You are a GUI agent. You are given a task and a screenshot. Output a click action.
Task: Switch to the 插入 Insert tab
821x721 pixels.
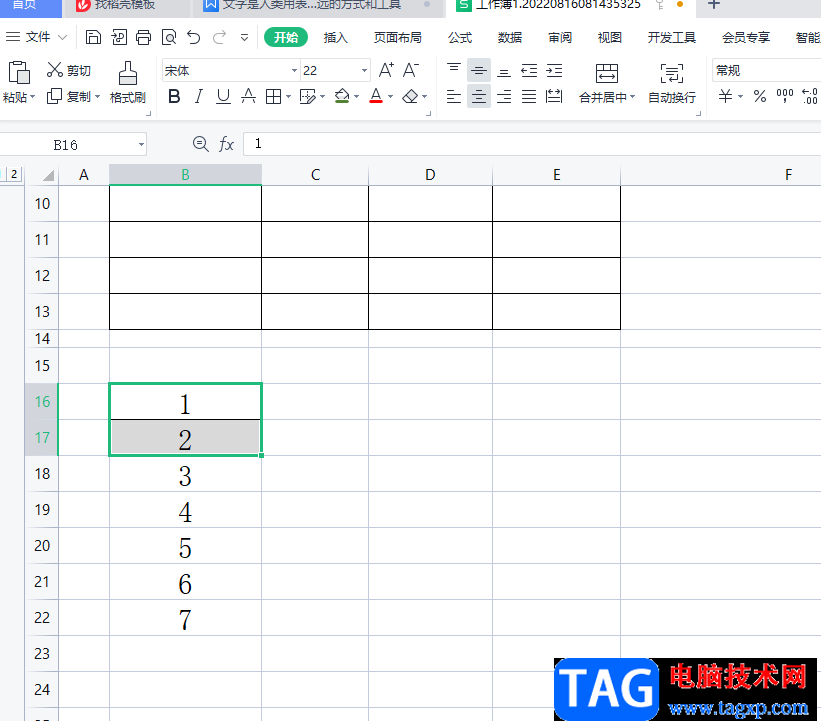coord(335,37)
